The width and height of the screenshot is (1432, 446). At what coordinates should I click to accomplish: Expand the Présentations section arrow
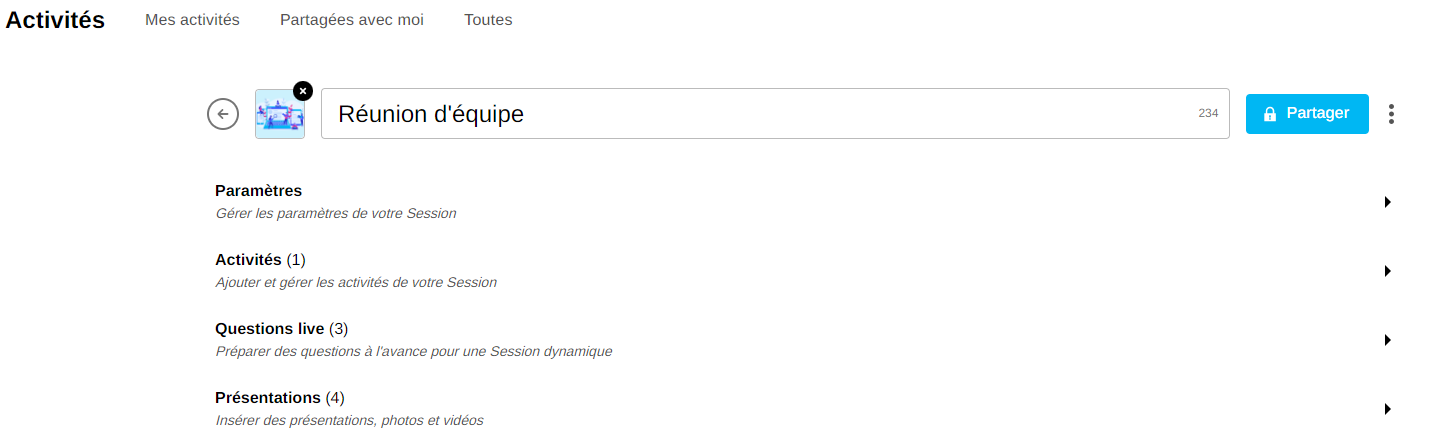(x=1387, y=409)
